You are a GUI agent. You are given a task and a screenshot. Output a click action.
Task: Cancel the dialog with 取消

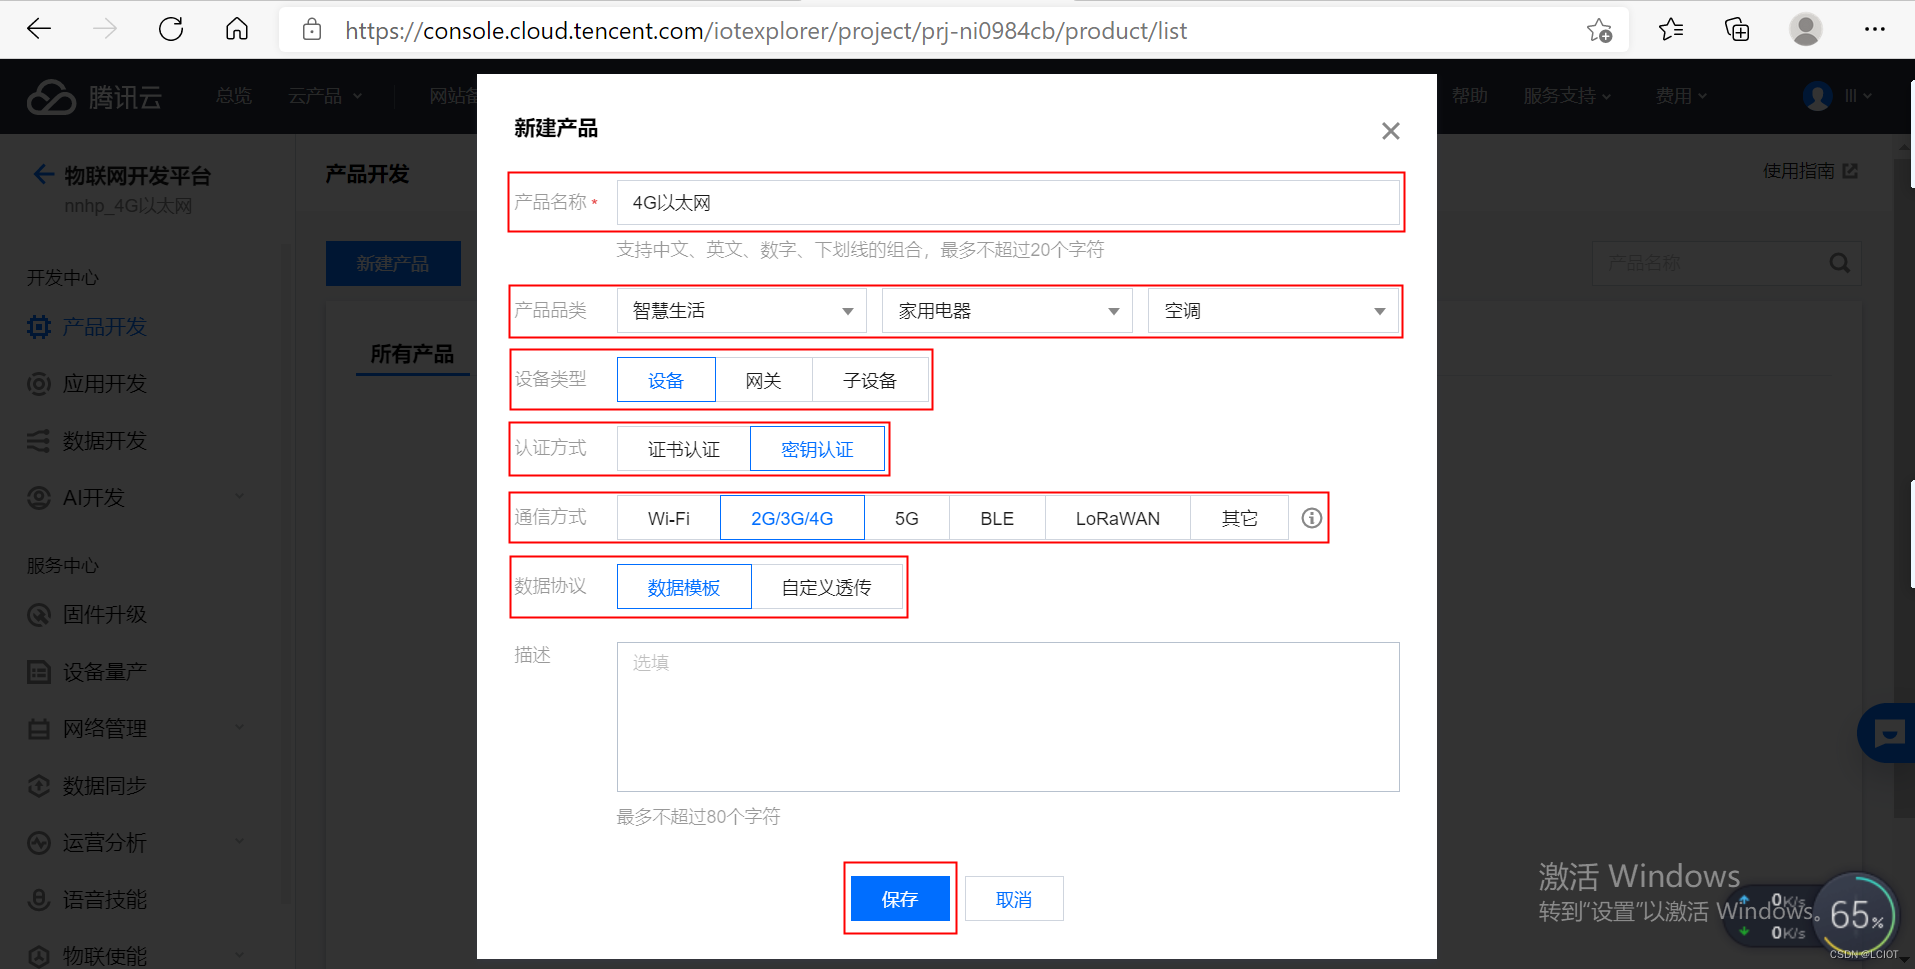[x=1014, y=899]
